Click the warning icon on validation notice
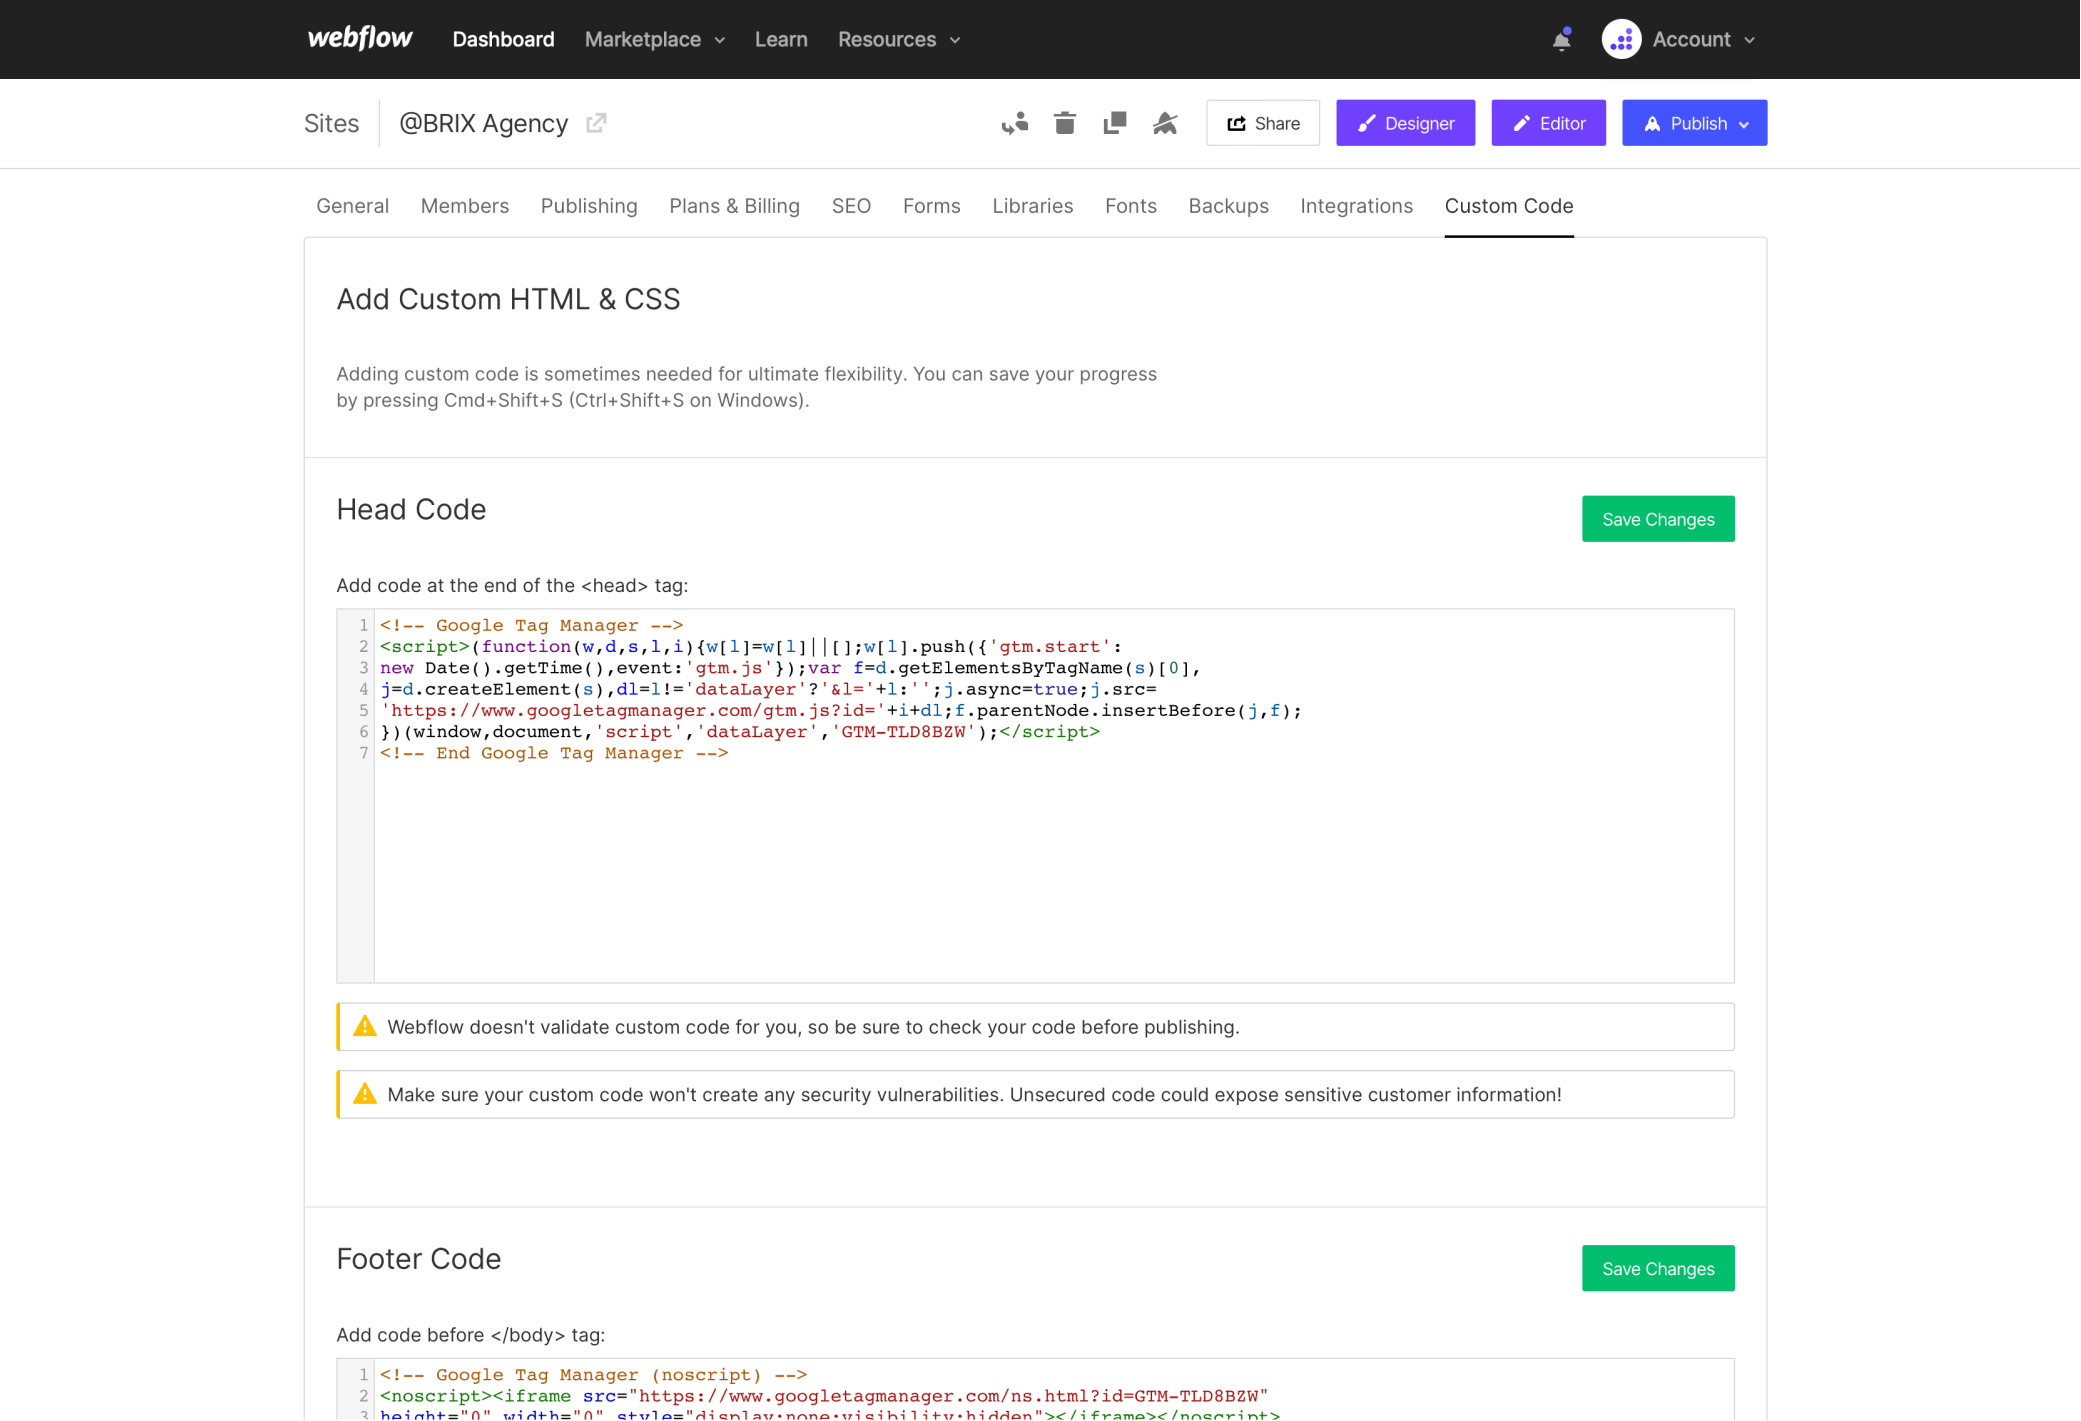 pyautogui.click(x=365, y=1026)
